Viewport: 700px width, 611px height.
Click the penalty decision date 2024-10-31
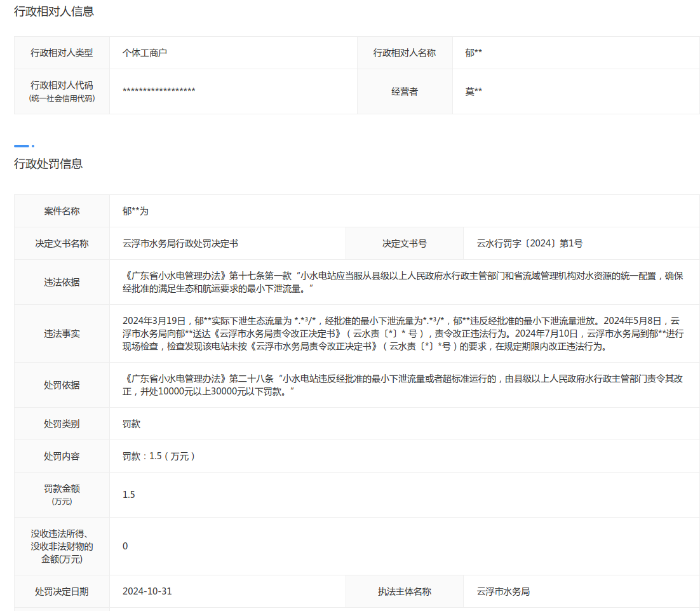click(x=148, y=592)
